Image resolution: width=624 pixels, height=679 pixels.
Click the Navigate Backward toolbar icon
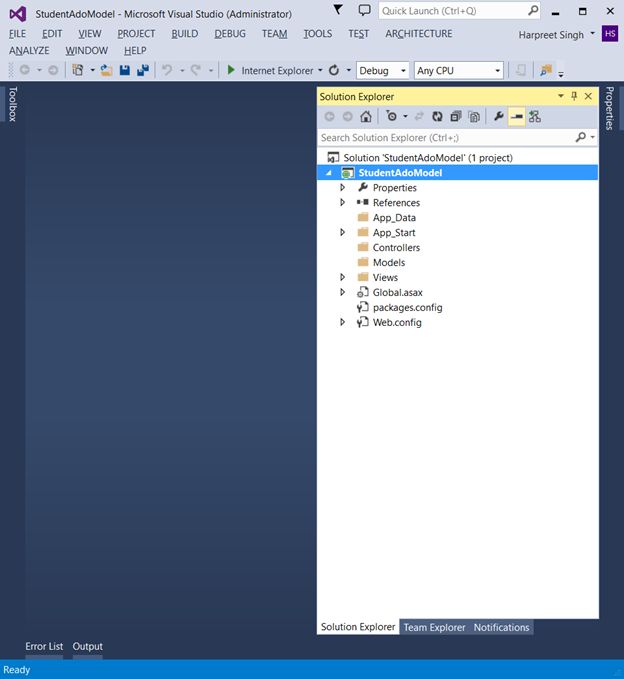tap(25, 70)
